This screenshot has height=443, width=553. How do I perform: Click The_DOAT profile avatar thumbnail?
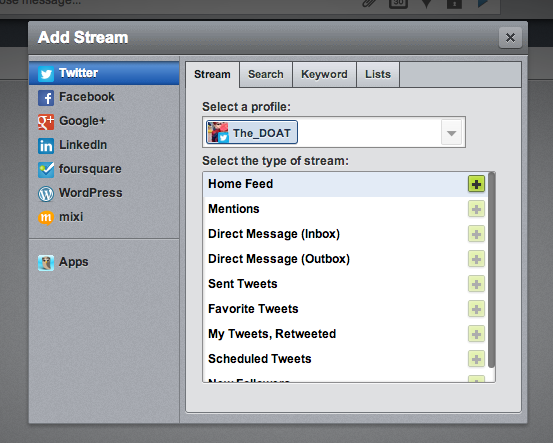(218, 132)
